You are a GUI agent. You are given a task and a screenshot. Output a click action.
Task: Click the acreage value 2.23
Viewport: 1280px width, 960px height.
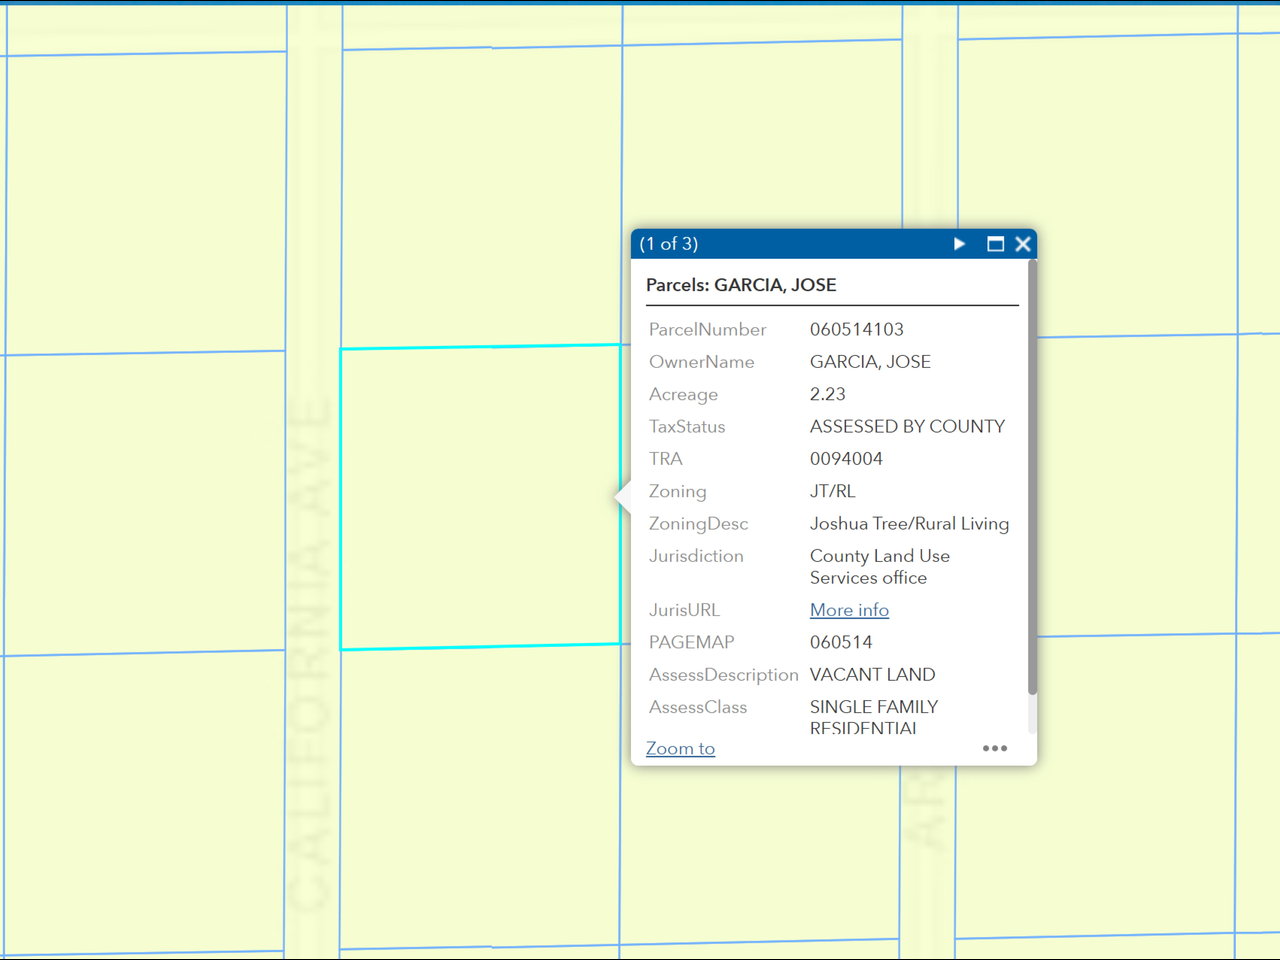point(827,394)
